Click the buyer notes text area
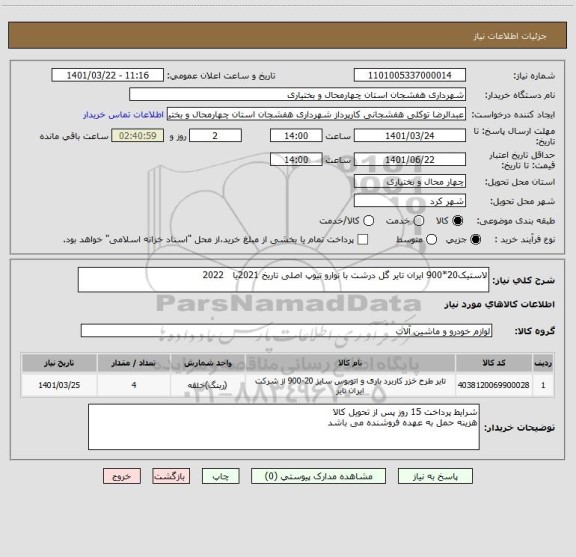This screenshot has height=557, width=576. coord(284,427)
